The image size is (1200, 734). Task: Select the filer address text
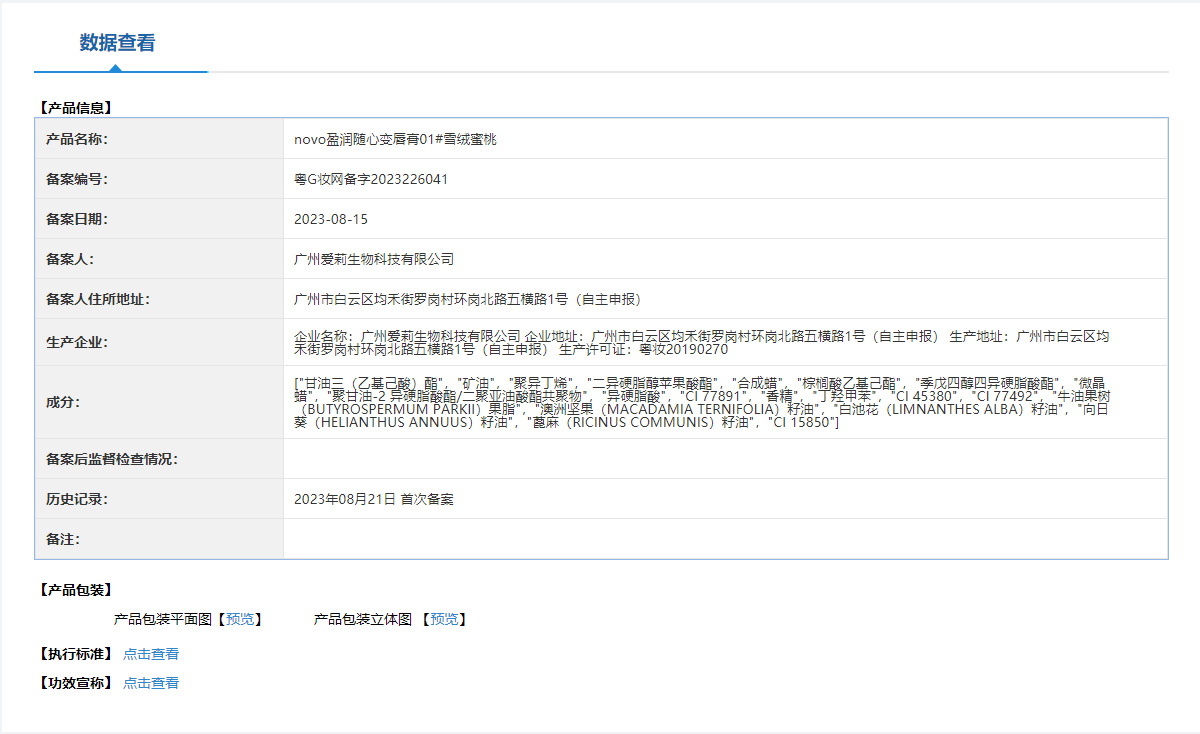pos(467,299)
